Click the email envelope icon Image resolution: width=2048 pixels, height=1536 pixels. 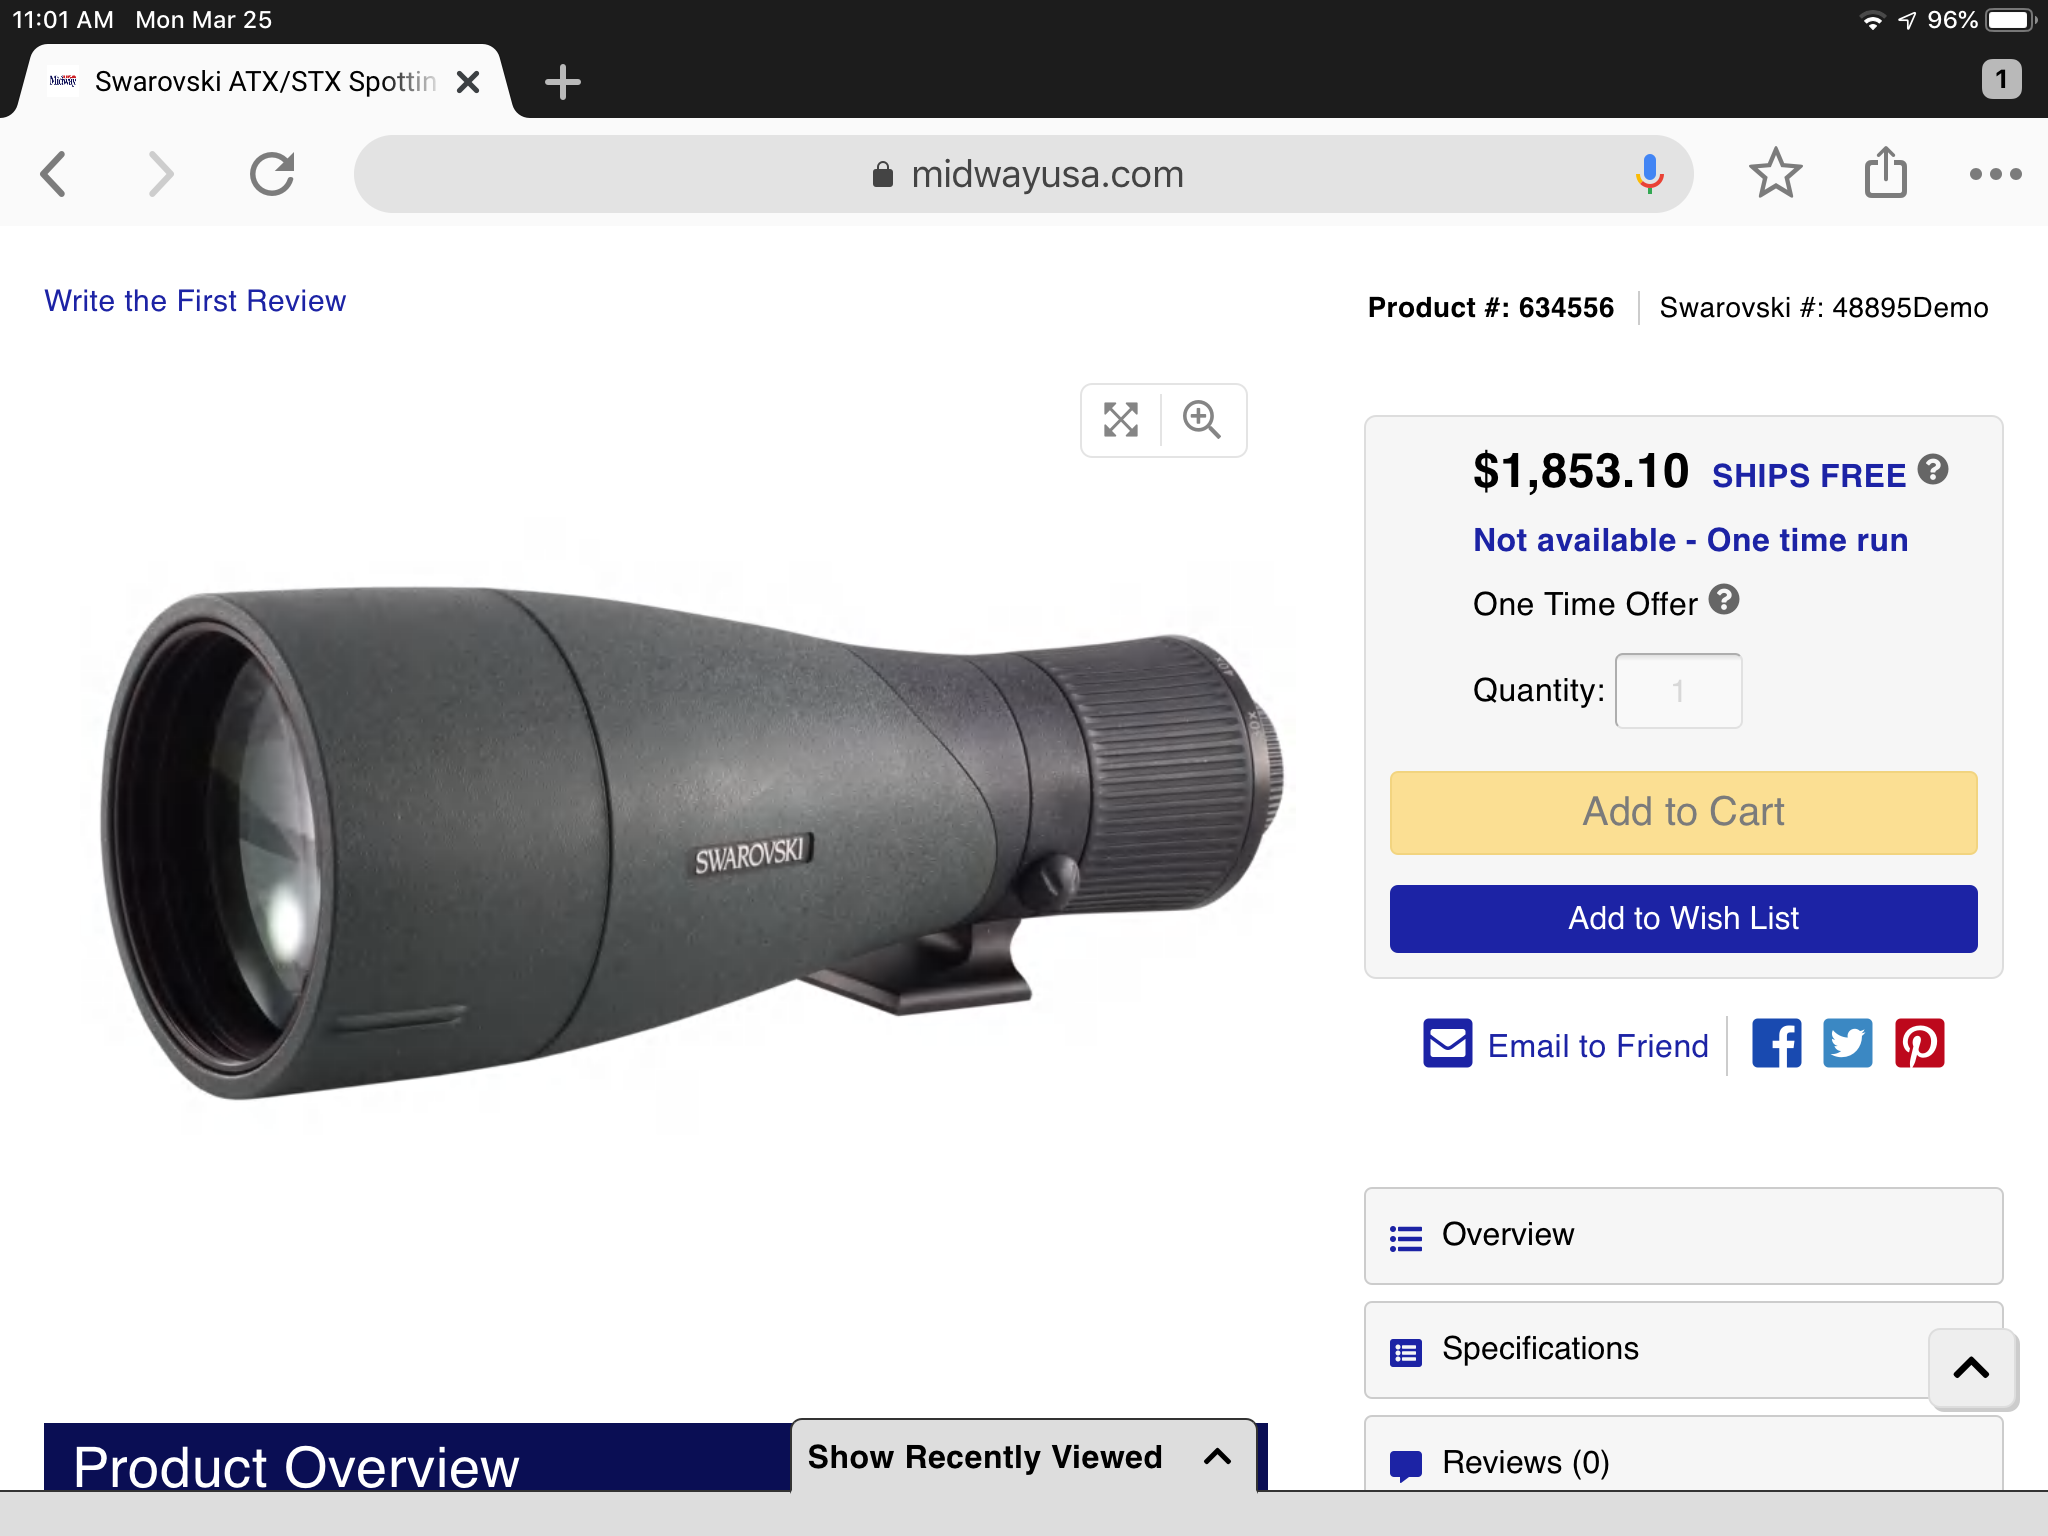[x=1447, y=1044]
